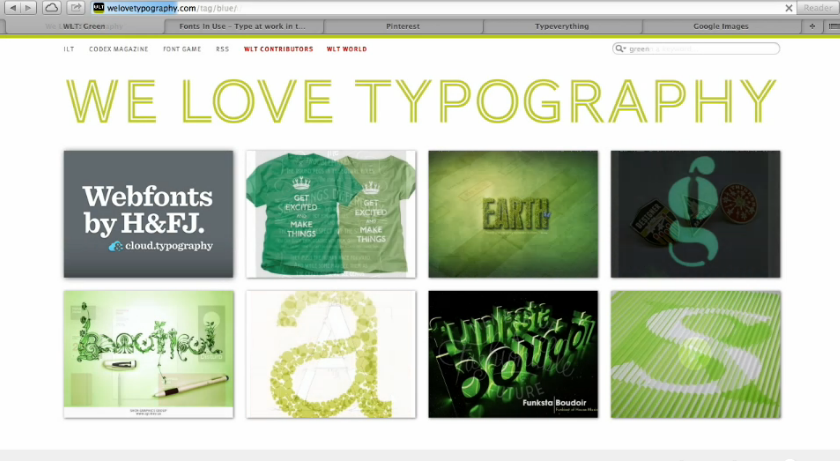Open the bubbly letter a thumbnail
The width and height of the screenshot is (840, 461).
click(x=331, y=354)
